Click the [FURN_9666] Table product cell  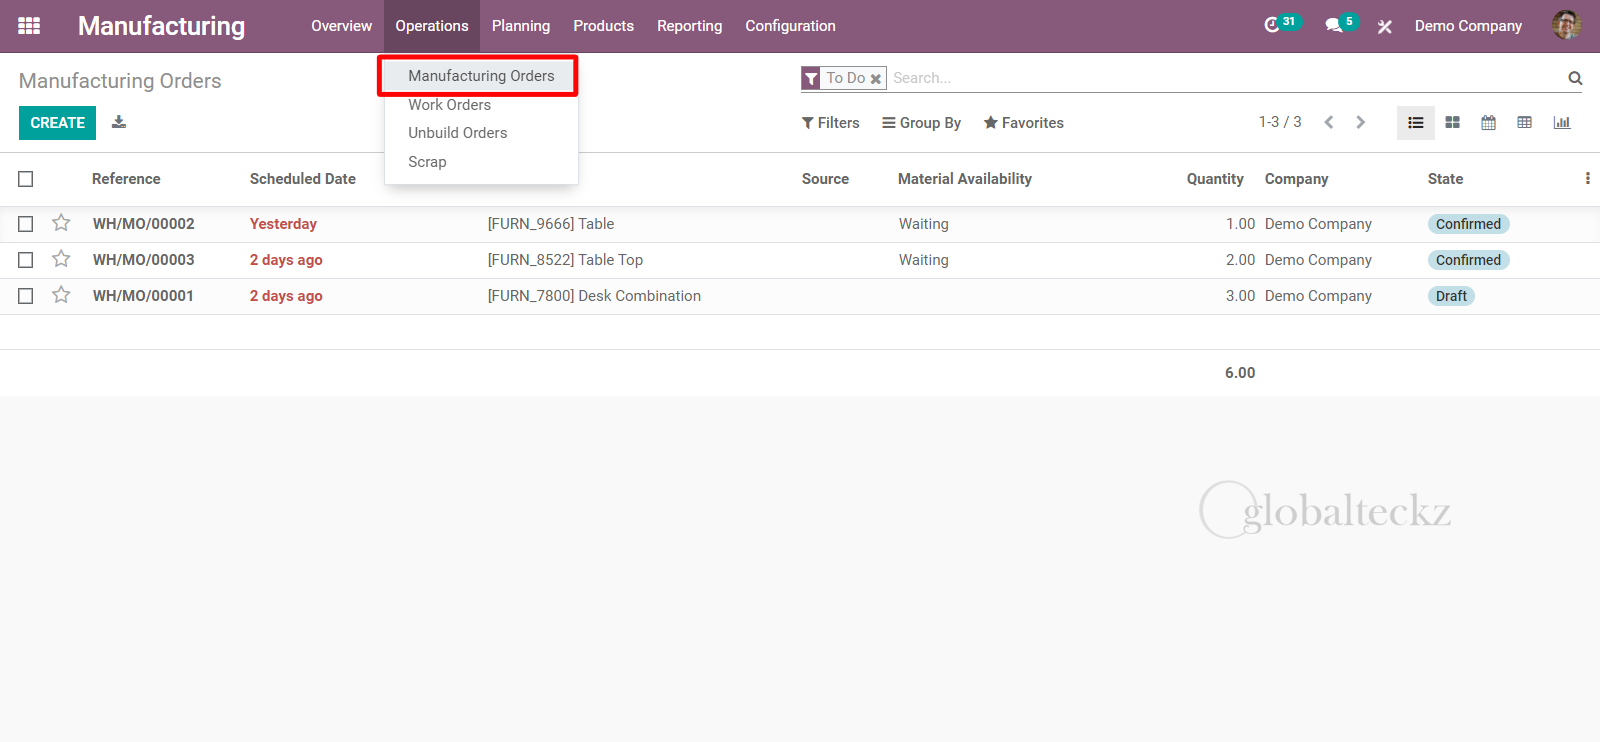[x=551, y=224]
